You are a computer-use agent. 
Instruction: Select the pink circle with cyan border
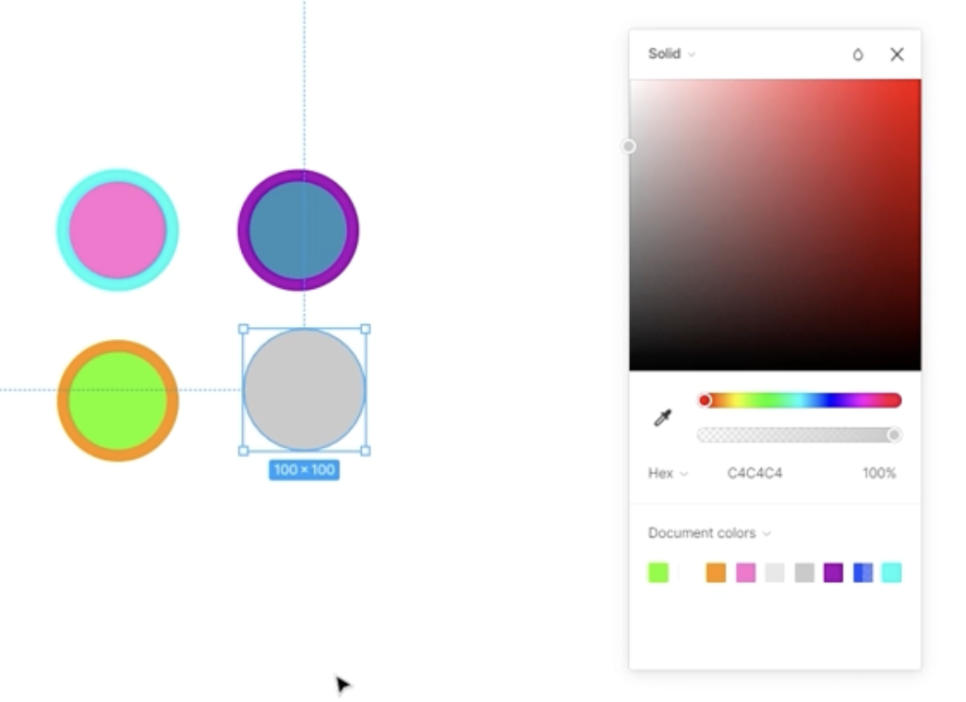118,230
